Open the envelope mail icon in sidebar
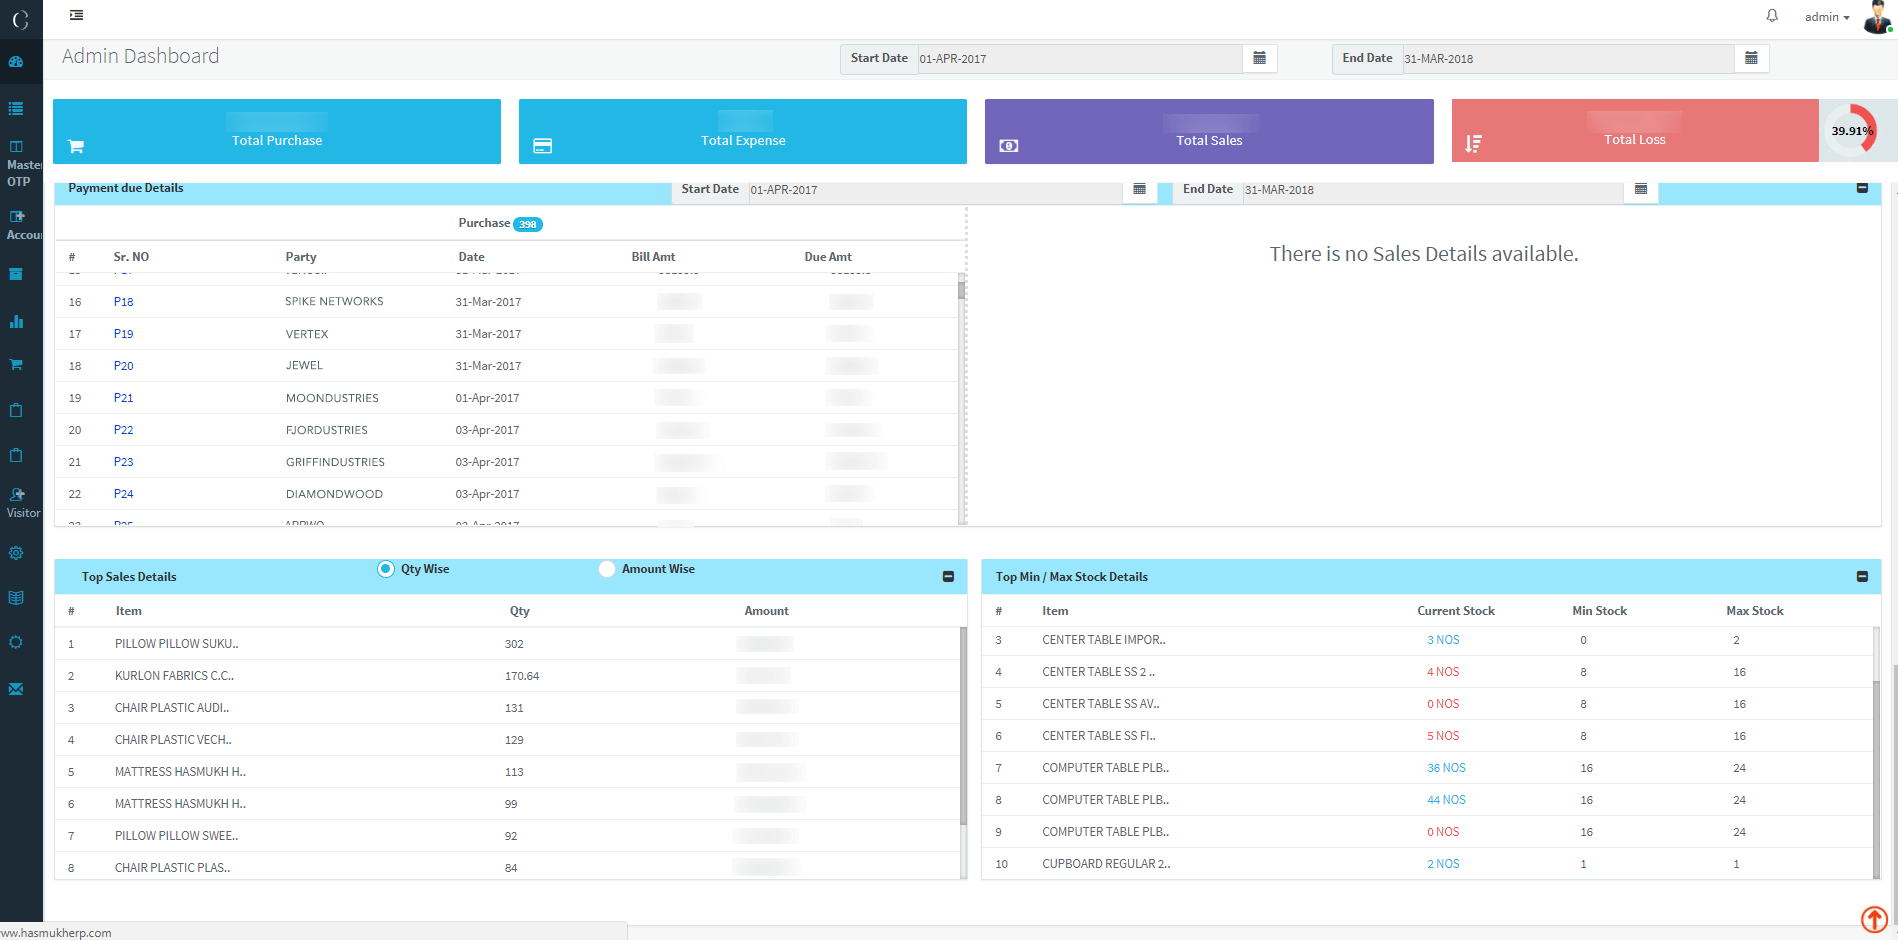The image size is (1898, 940). [x=16, y=689]
